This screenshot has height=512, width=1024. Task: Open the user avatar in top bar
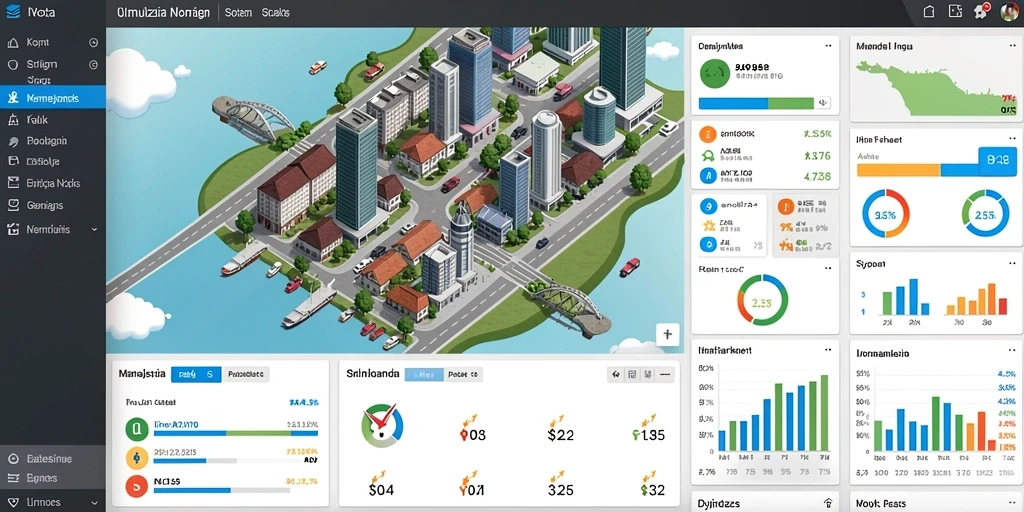(x=1010, y=12)
